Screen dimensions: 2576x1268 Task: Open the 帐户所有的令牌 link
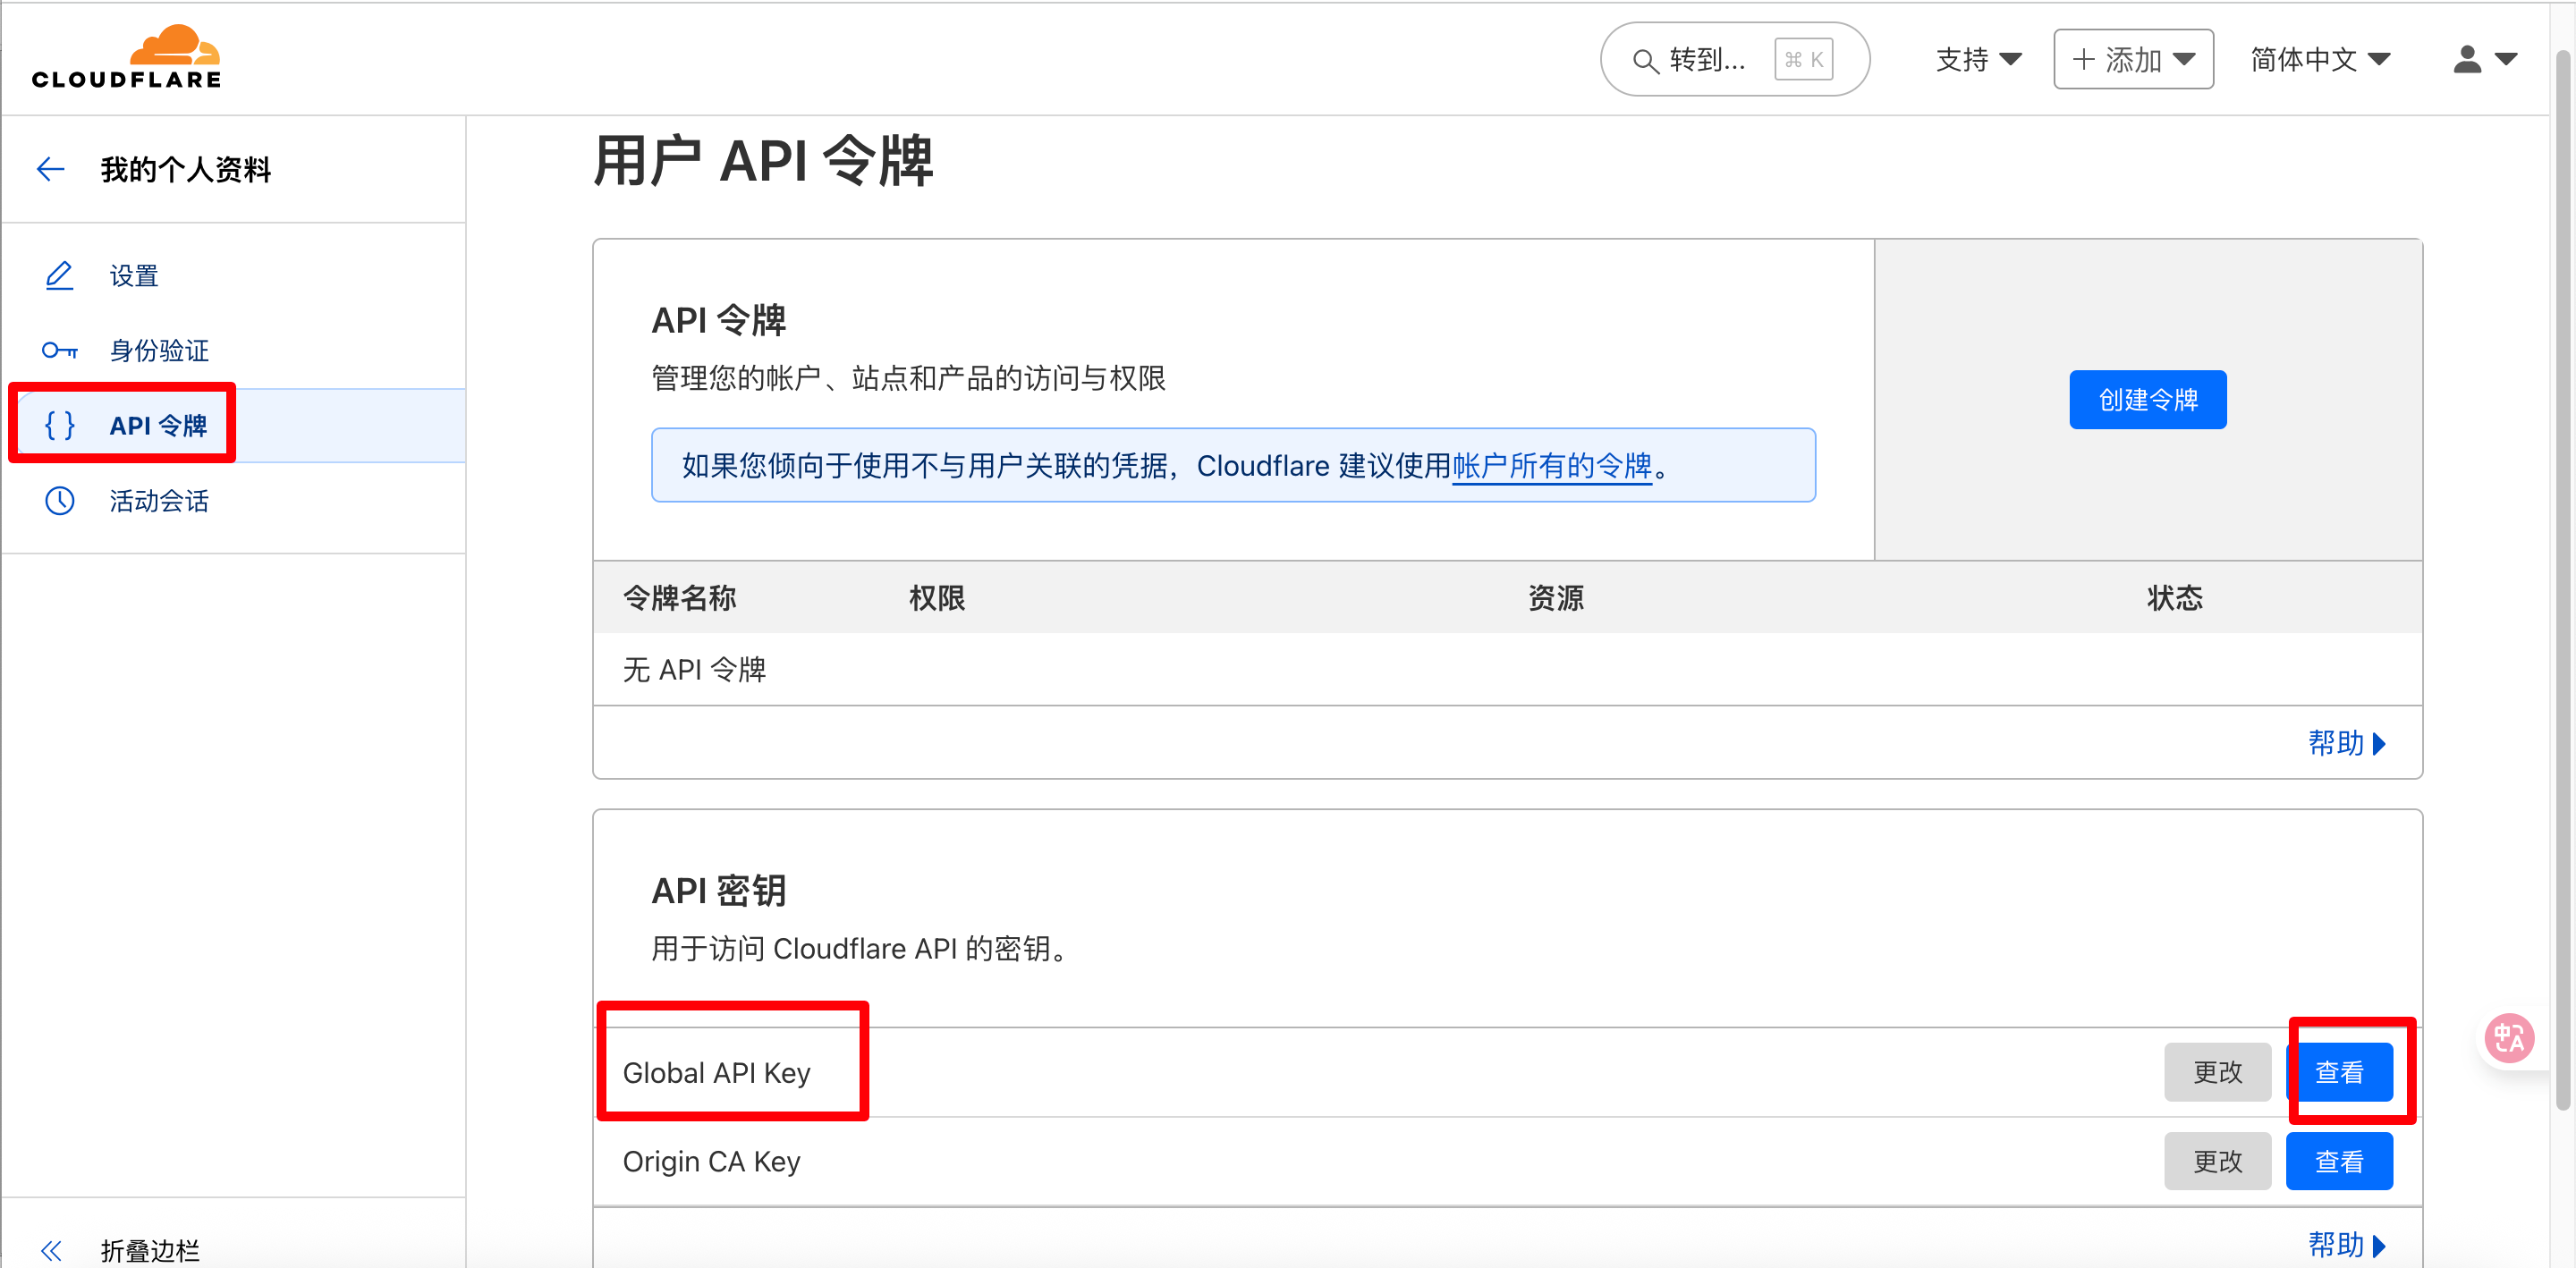click(x=1551, y=466)
